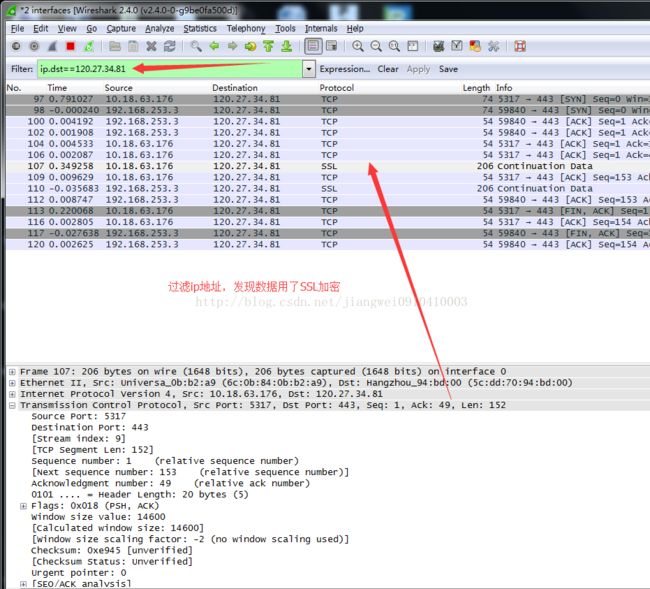The image size is (650, 589).
Task: Toggle auto scroll during live capture
Action: click(332, 46)
